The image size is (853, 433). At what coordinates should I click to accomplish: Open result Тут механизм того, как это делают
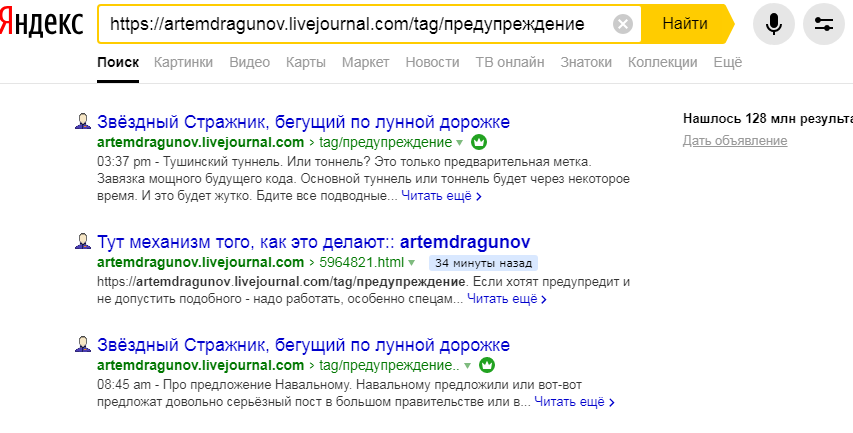coord(314,242)
